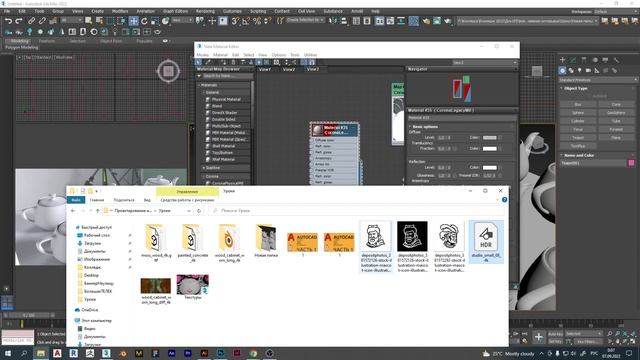Activate the Select and Move tool

tap(133, 21)
